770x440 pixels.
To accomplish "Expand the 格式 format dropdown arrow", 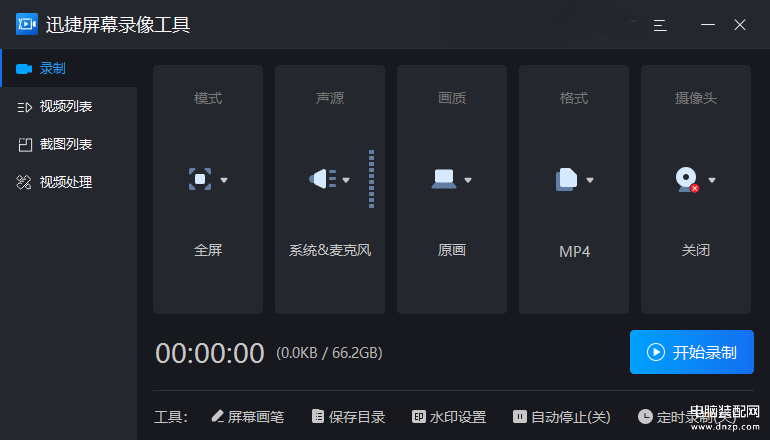I will 590,180.
